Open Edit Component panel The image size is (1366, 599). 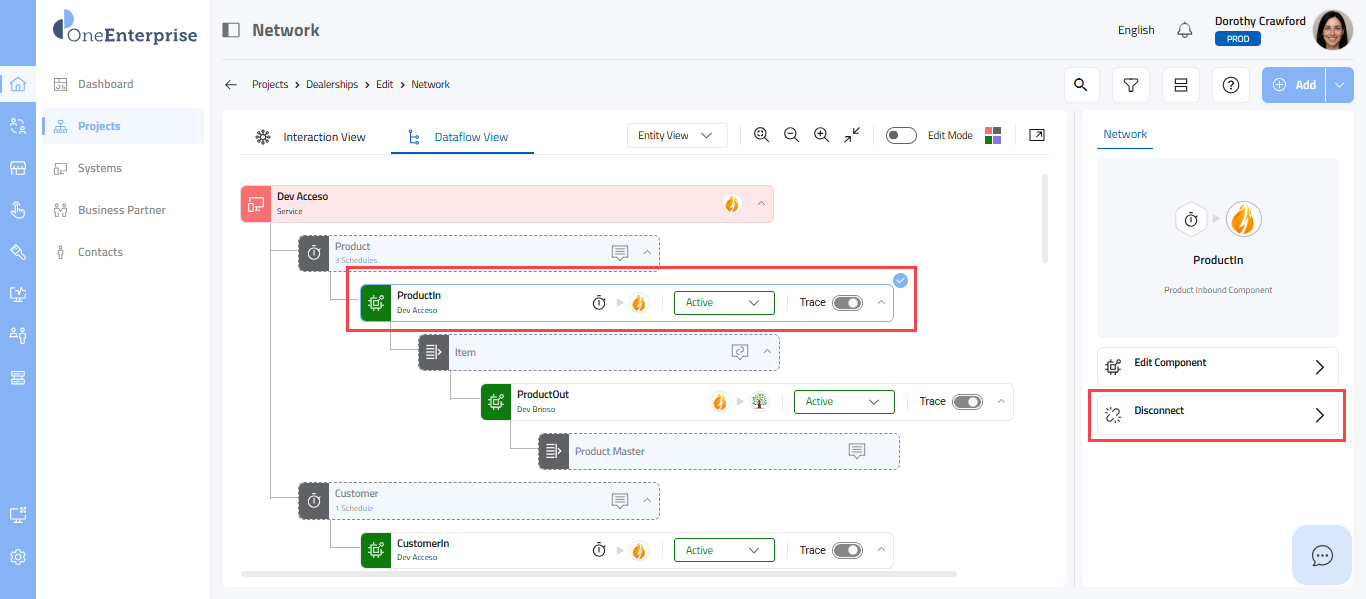[1217, 367]
